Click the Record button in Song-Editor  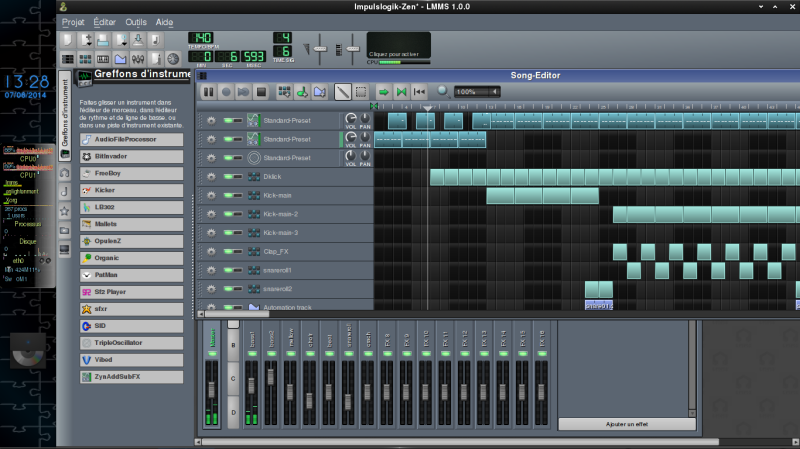click(227, 92)
